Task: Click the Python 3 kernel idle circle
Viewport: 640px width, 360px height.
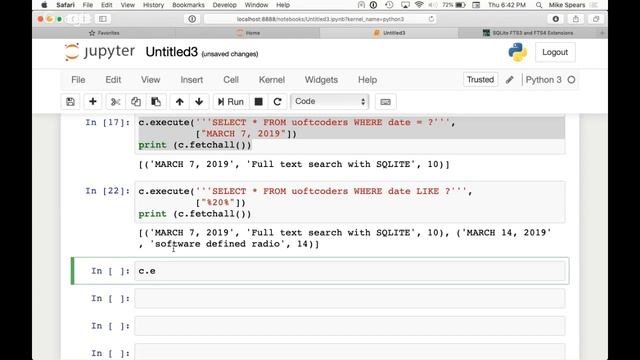Action: tap(571, 80)
